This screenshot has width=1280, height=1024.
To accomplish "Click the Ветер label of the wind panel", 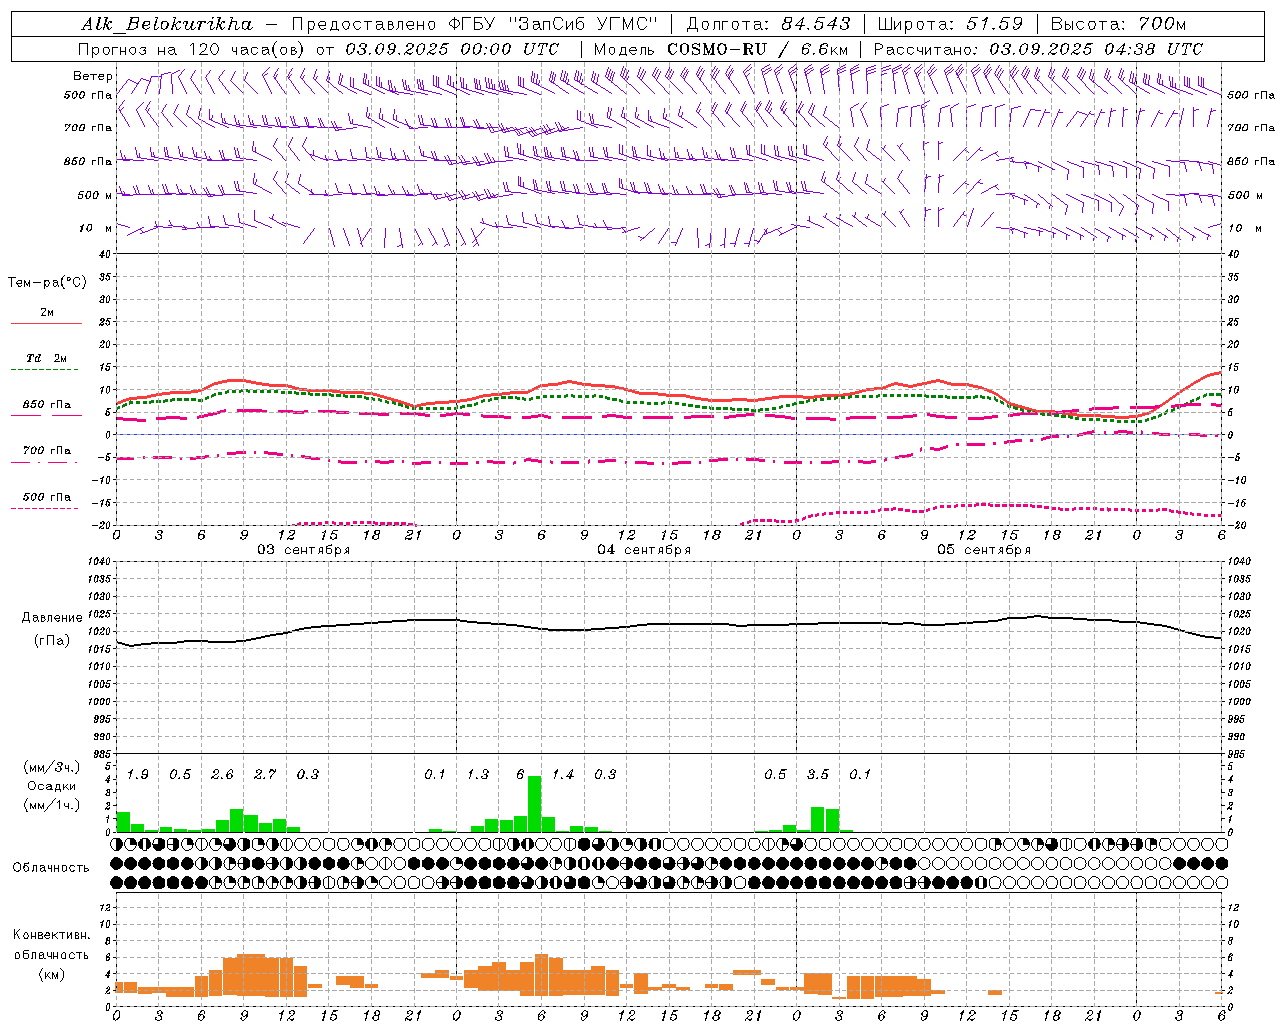I will pos(92,76).
